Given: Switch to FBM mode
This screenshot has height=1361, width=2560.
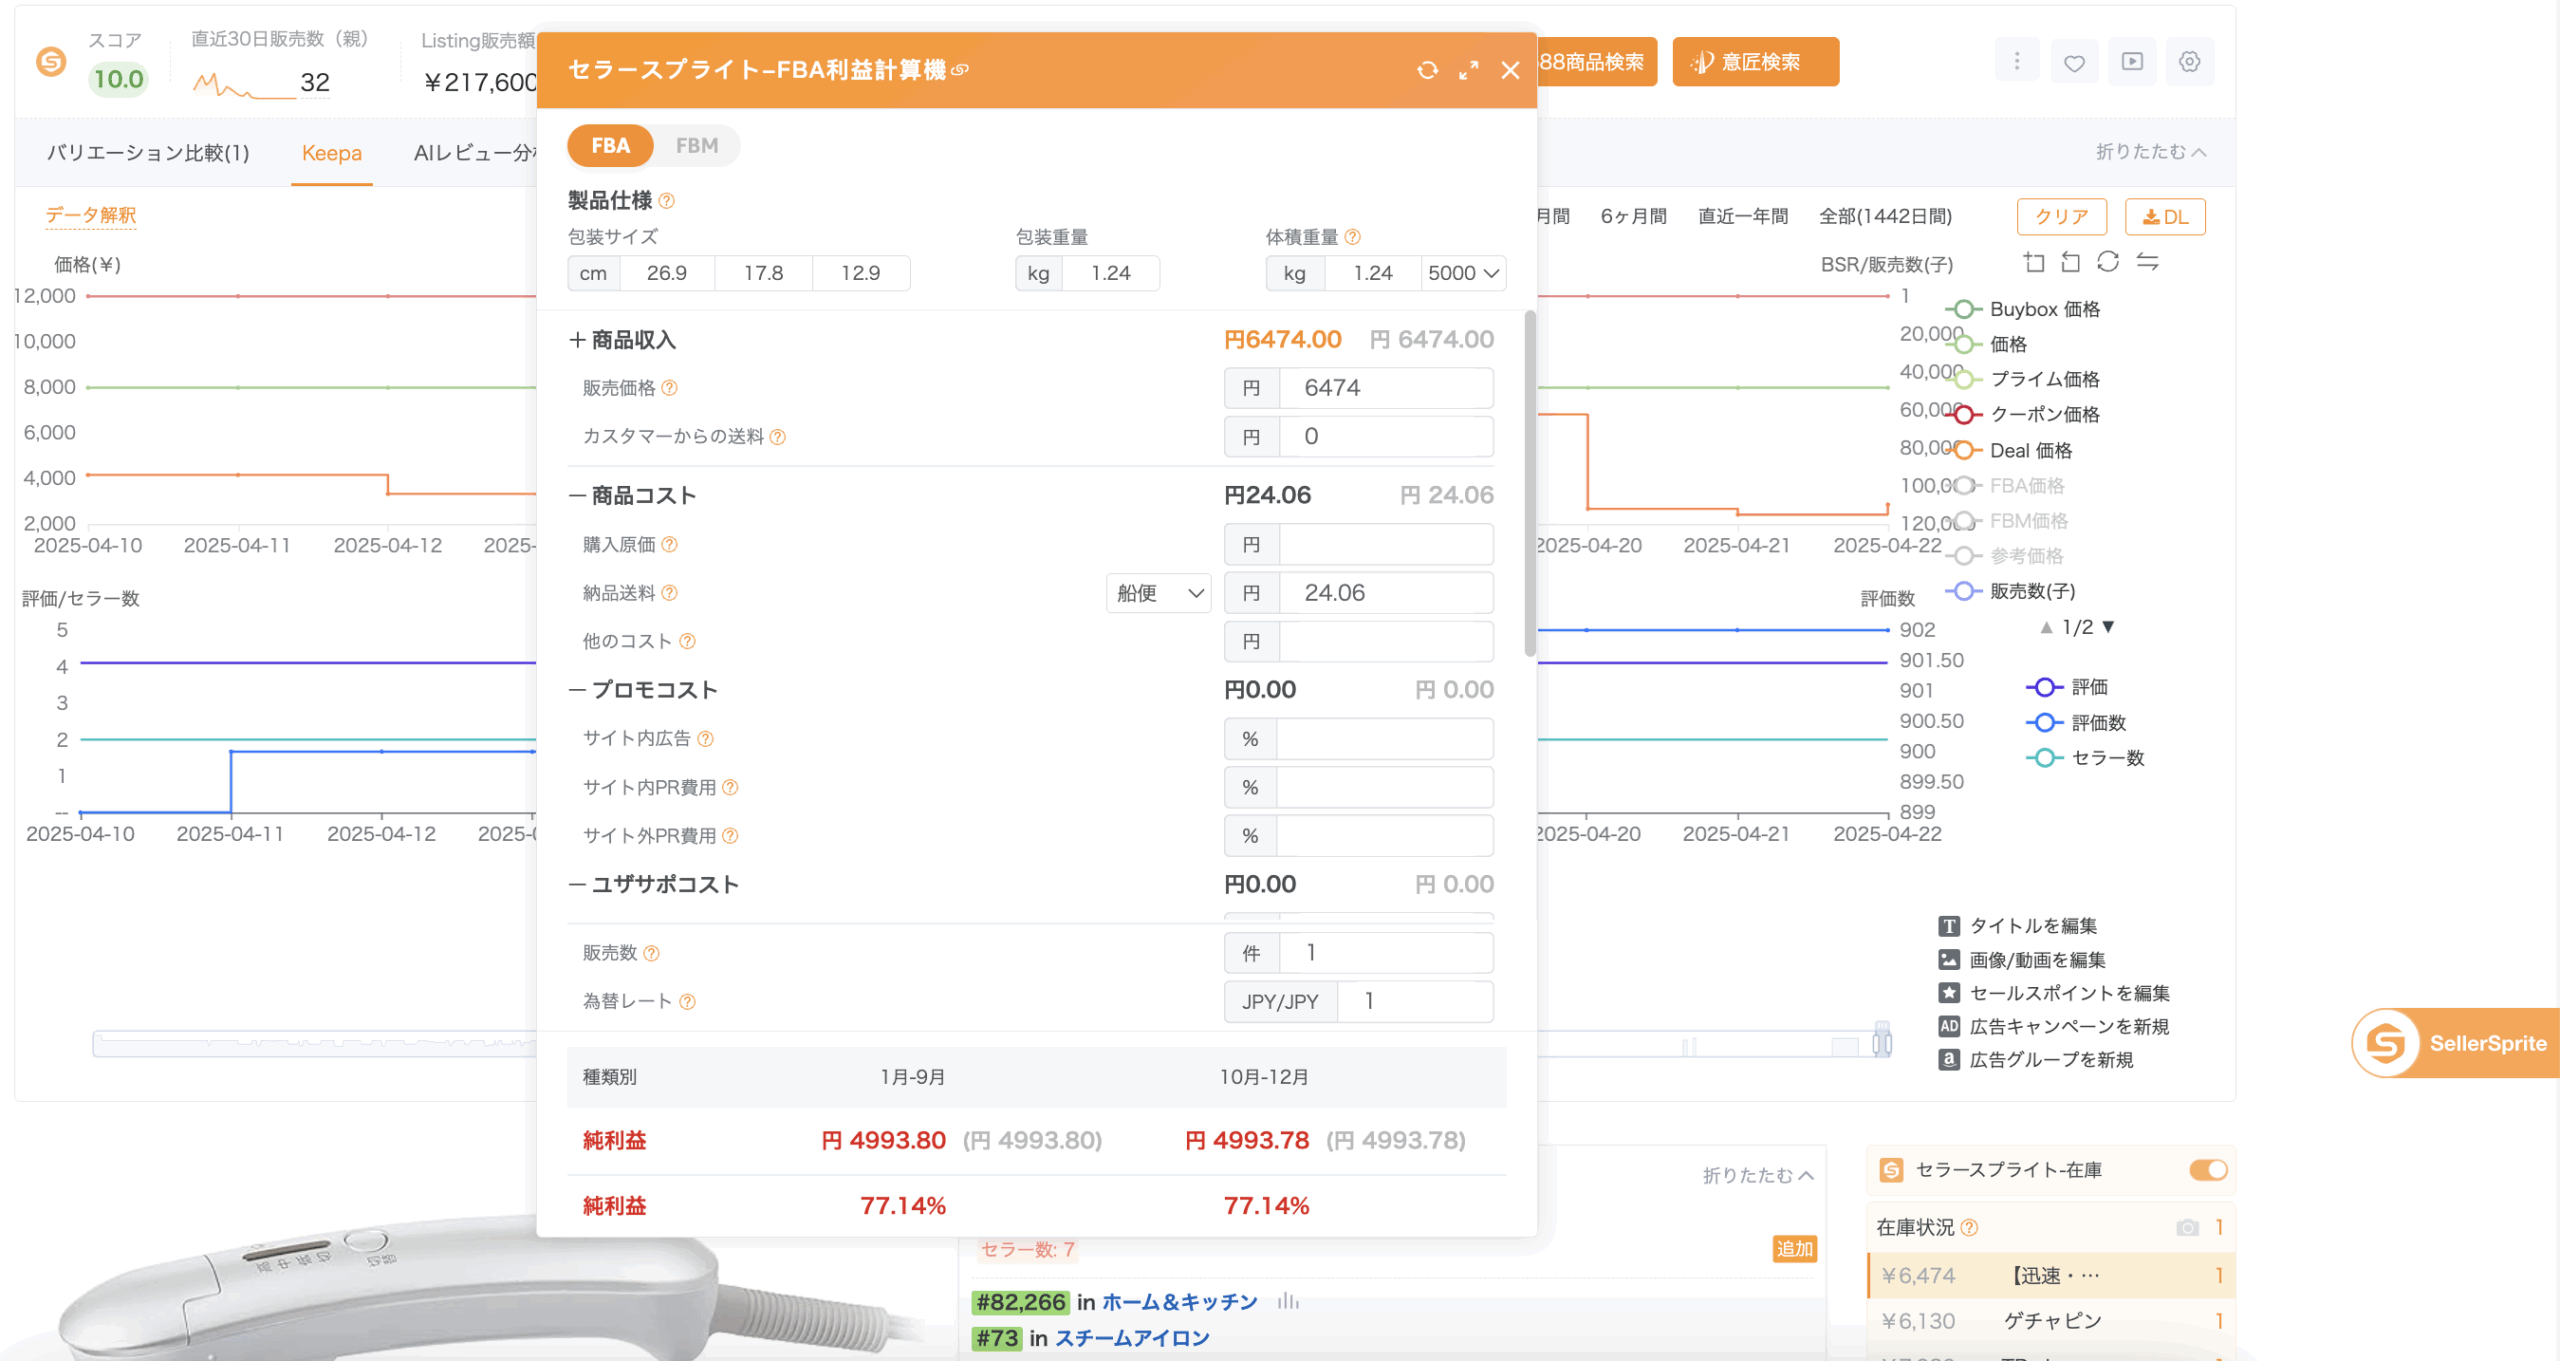Looking at the screenshot, I should coord(697,146).
